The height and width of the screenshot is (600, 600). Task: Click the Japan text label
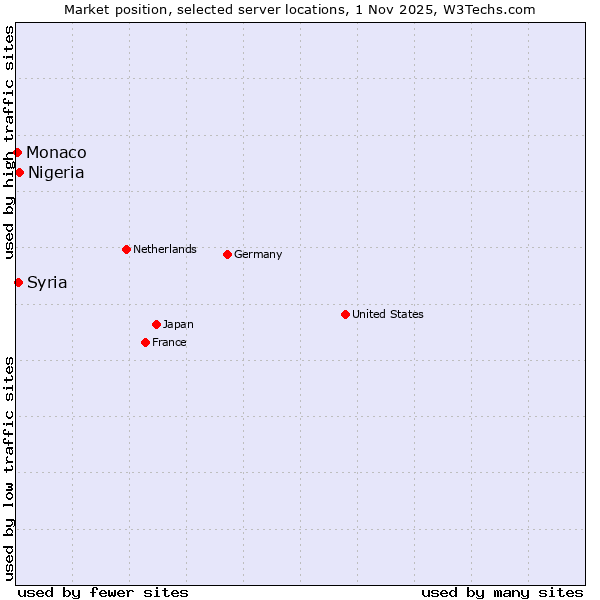178,324
